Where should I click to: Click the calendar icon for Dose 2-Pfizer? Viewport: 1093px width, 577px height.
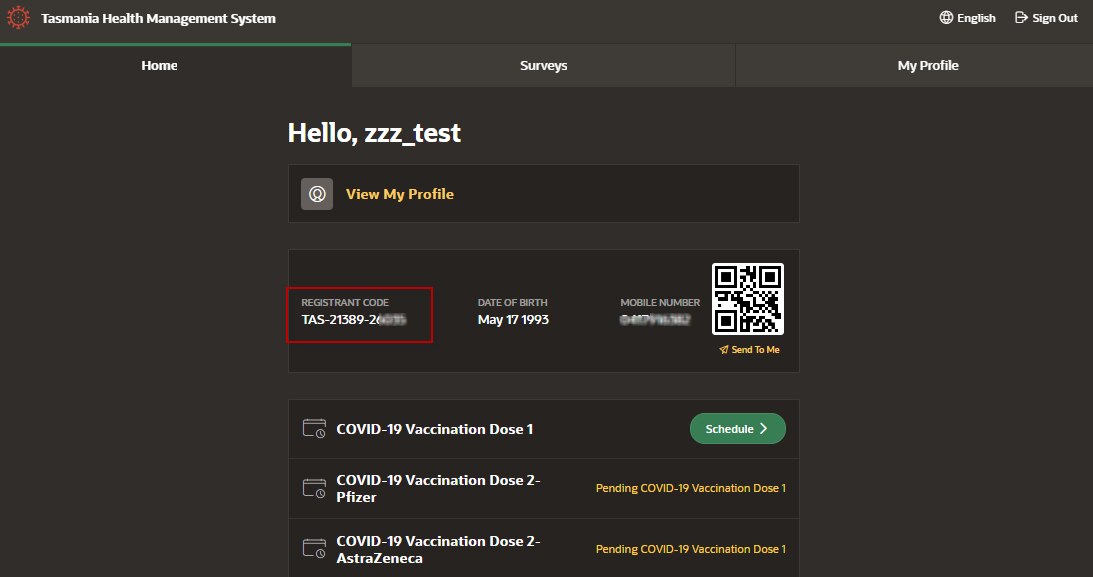pos(314,488)
